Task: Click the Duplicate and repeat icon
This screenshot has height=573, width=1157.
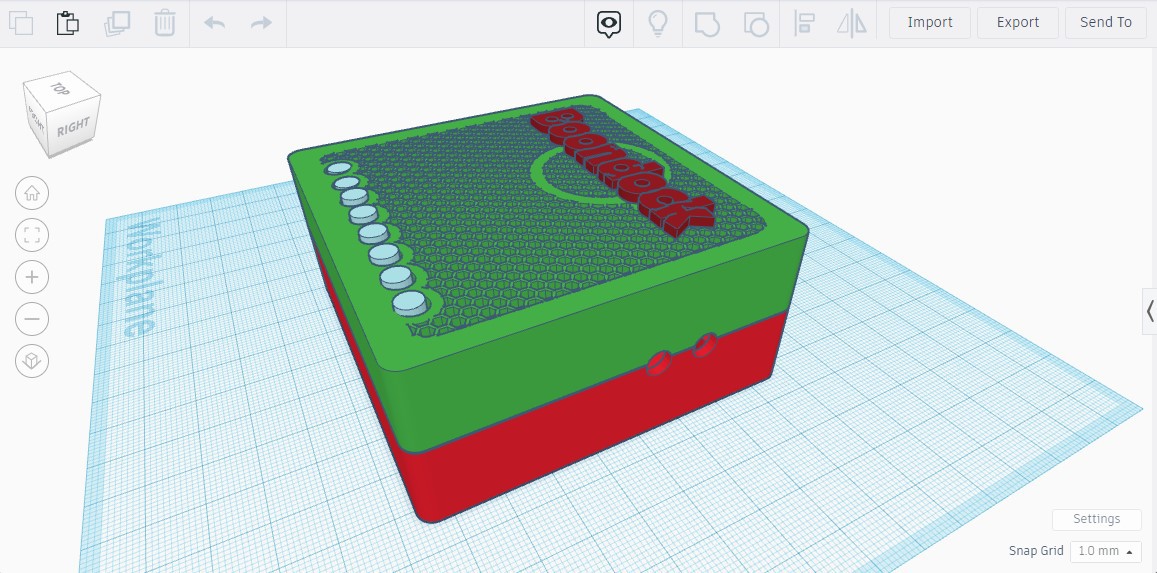Action: point(117,23)
